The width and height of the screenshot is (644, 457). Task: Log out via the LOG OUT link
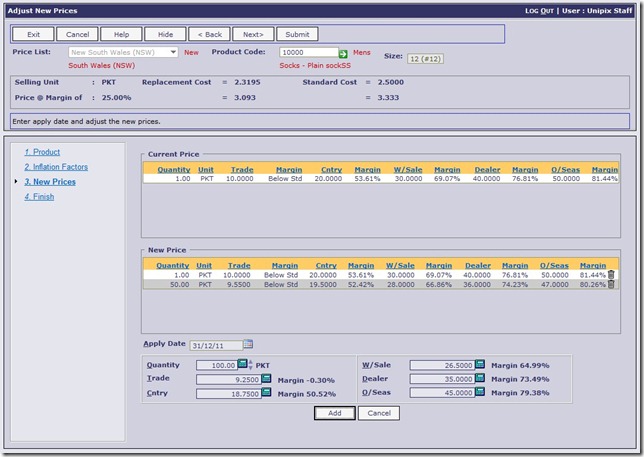[540, 10]
